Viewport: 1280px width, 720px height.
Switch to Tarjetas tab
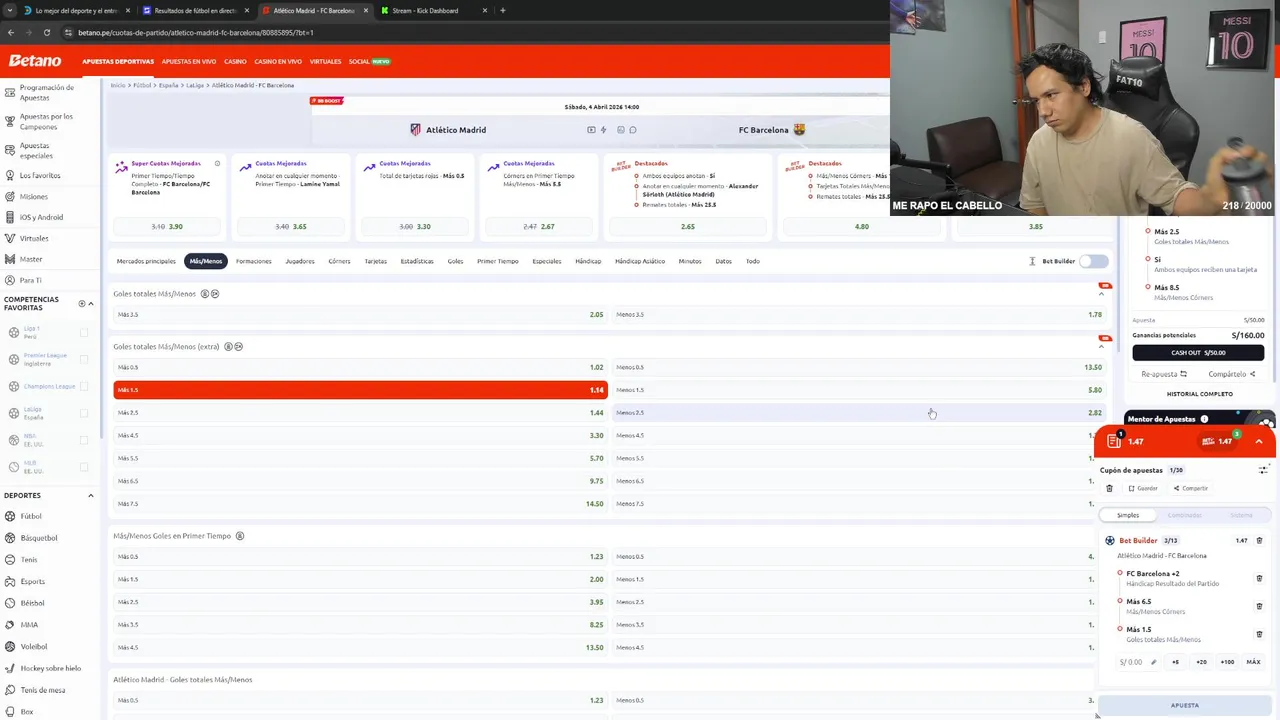coord(376,261)
